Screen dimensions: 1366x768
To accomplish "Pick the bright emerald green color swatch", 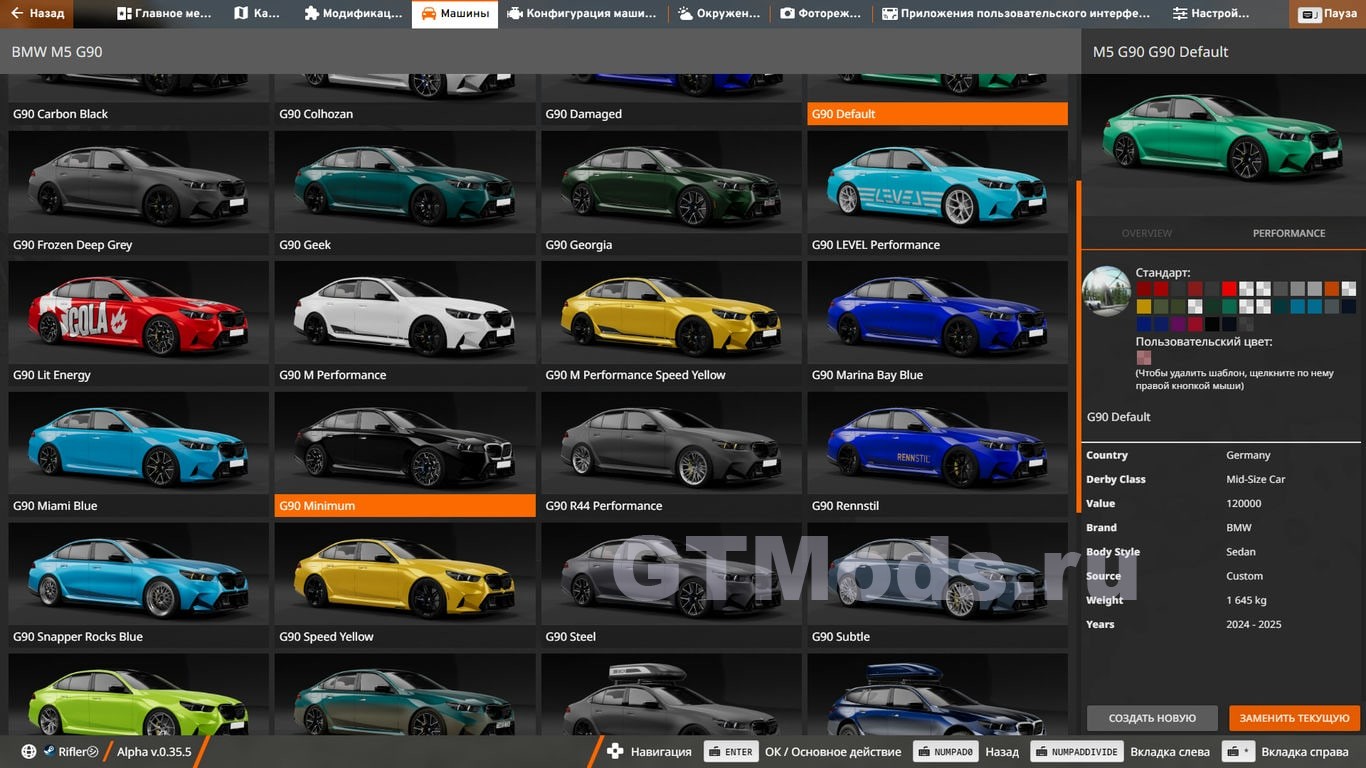I will pyautogui.click(x=1229, y=307).
